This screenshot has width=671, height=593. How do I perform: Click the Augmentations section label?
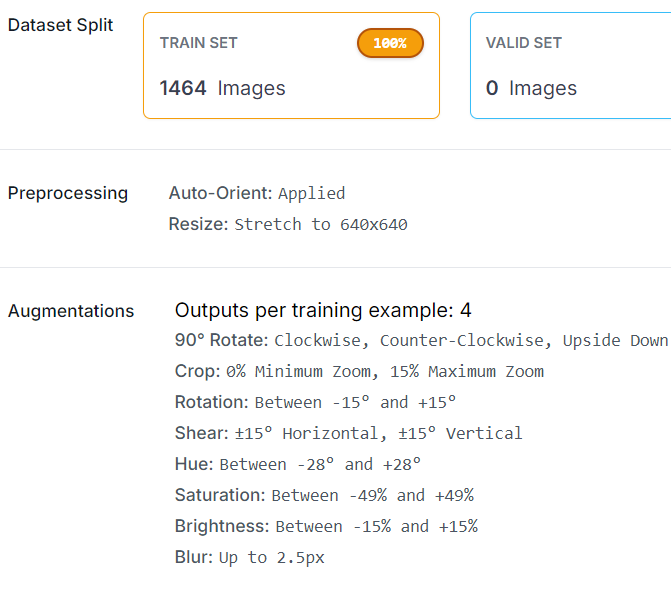click(71, 311)
